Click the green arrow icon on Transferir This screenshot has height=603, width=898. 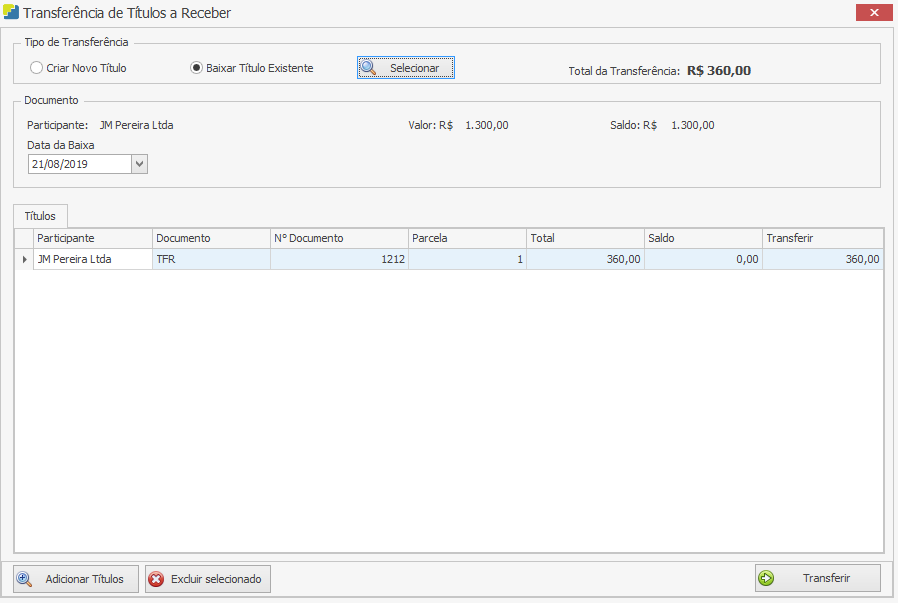click(767, 578)
